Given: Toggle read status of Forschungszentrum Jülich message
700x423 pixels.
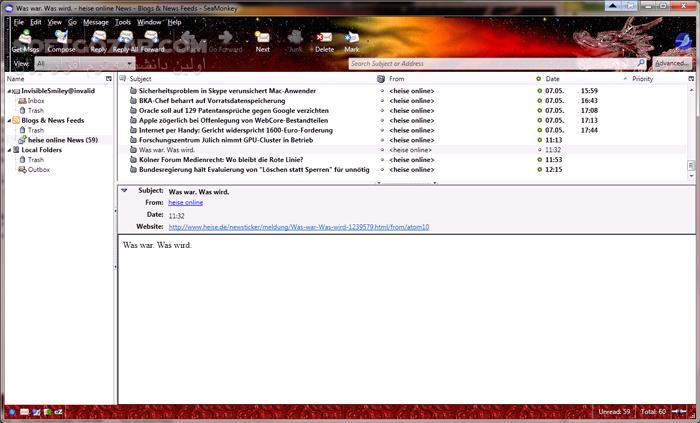Looking at the screenshot, I should 540,140.
